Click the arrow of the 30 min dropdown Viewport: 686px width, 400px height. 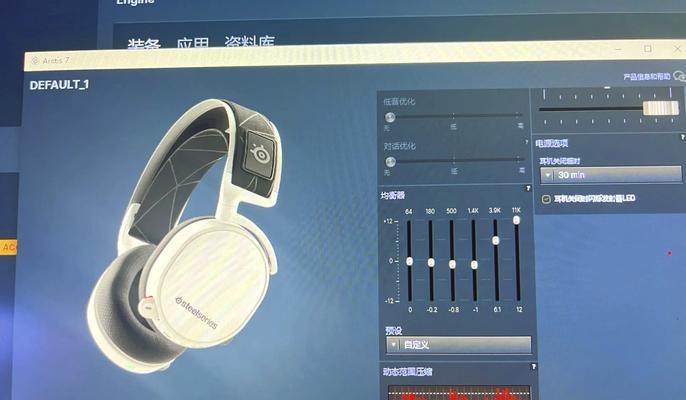point(547,175)
